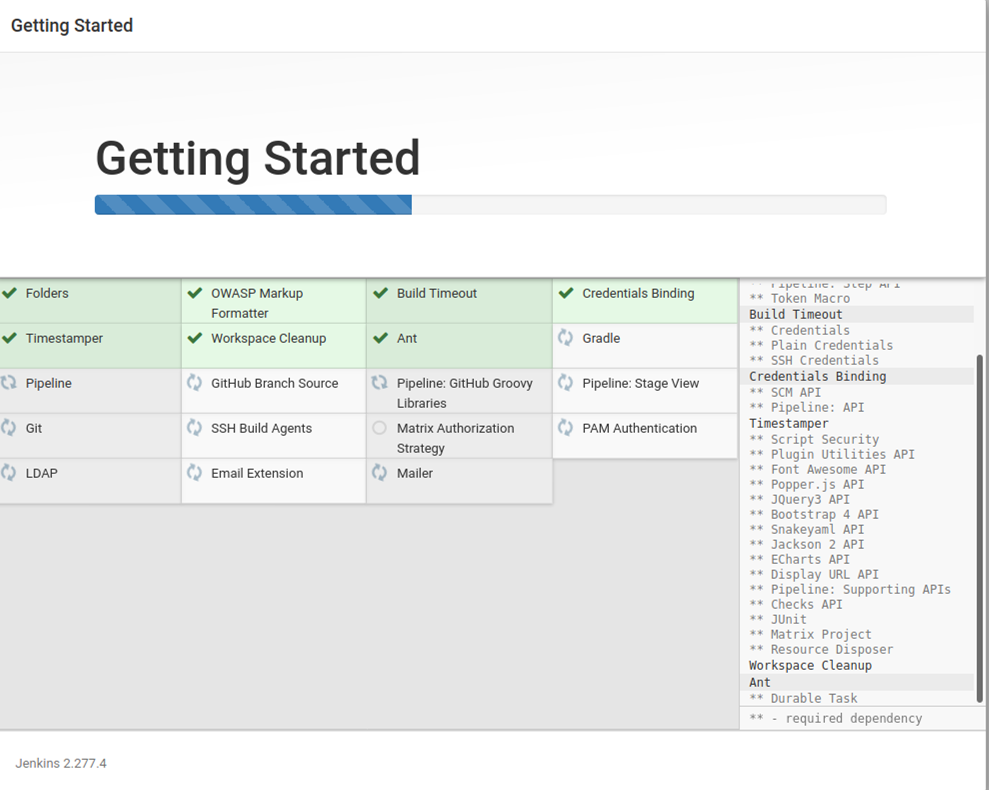This screenshot has width=989, height=790.
Task: Click the Durable Task log line
Action: click(803, 698)
